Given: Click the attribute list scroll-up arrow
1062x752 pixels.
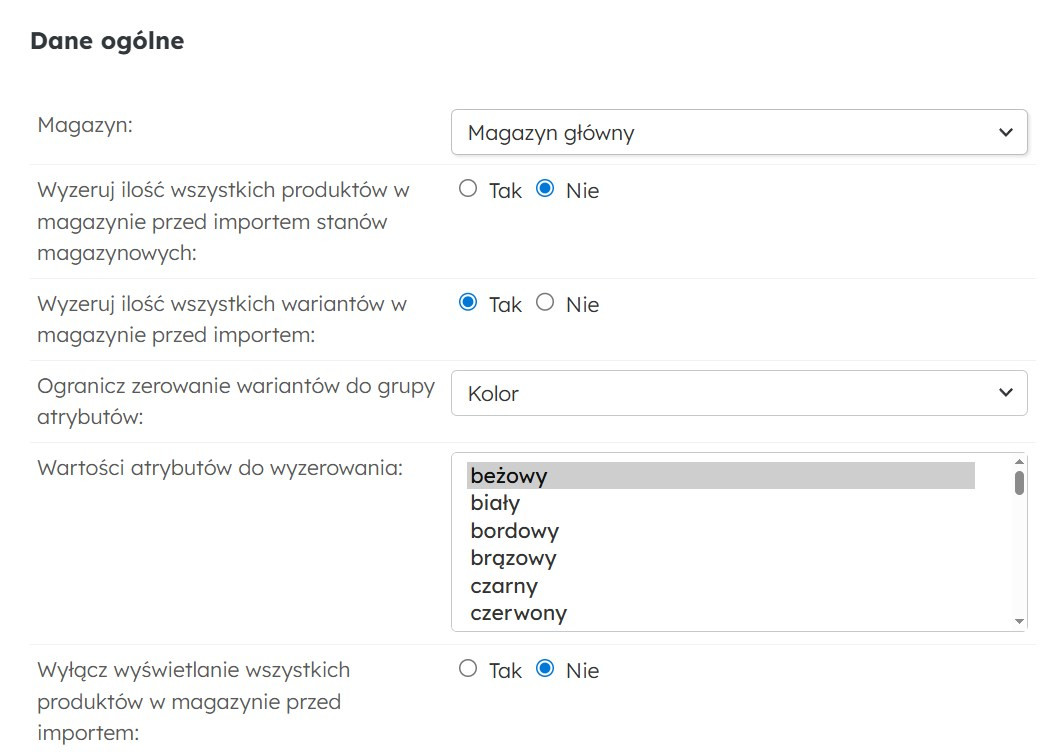Looking at the screenshot, I should coord(1019,462).
